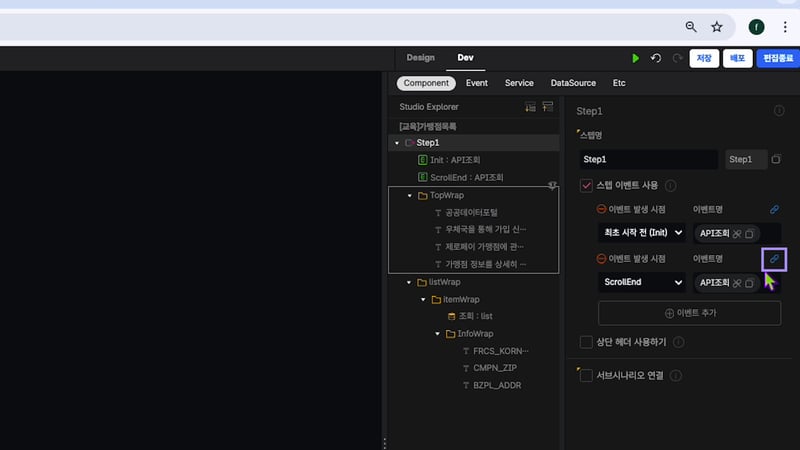Undo the last edit in the toolbar

click(656, 58)
